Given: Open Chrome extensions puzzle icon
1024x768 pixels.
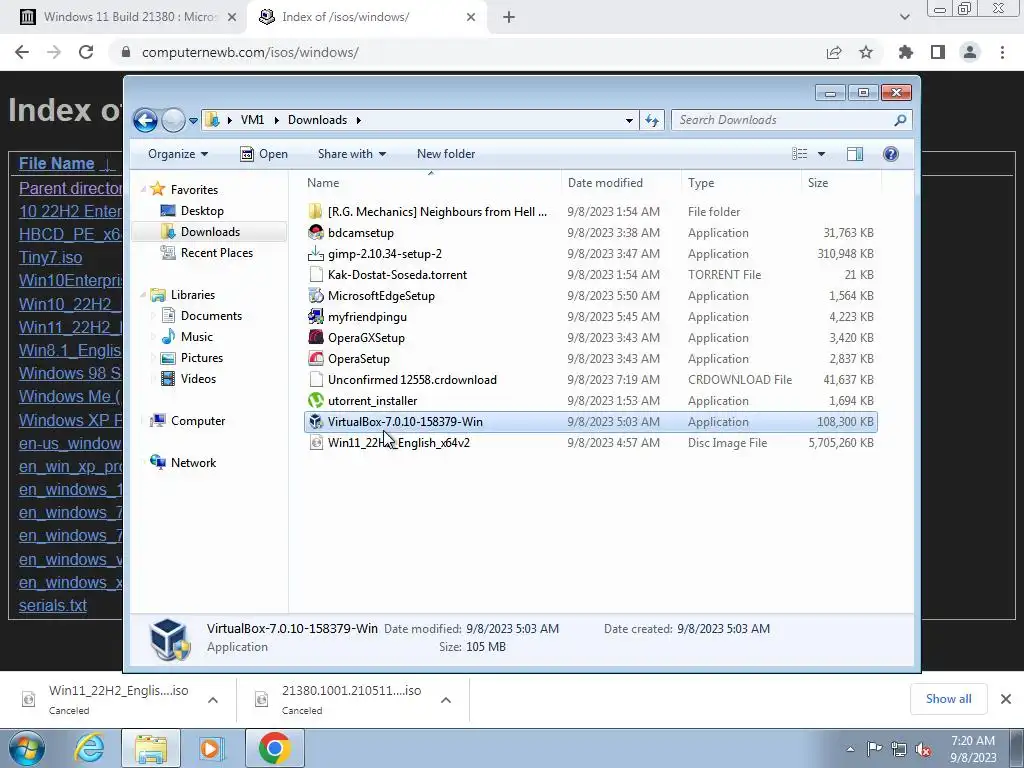Looking at the screenshot, I should point(906,52).
